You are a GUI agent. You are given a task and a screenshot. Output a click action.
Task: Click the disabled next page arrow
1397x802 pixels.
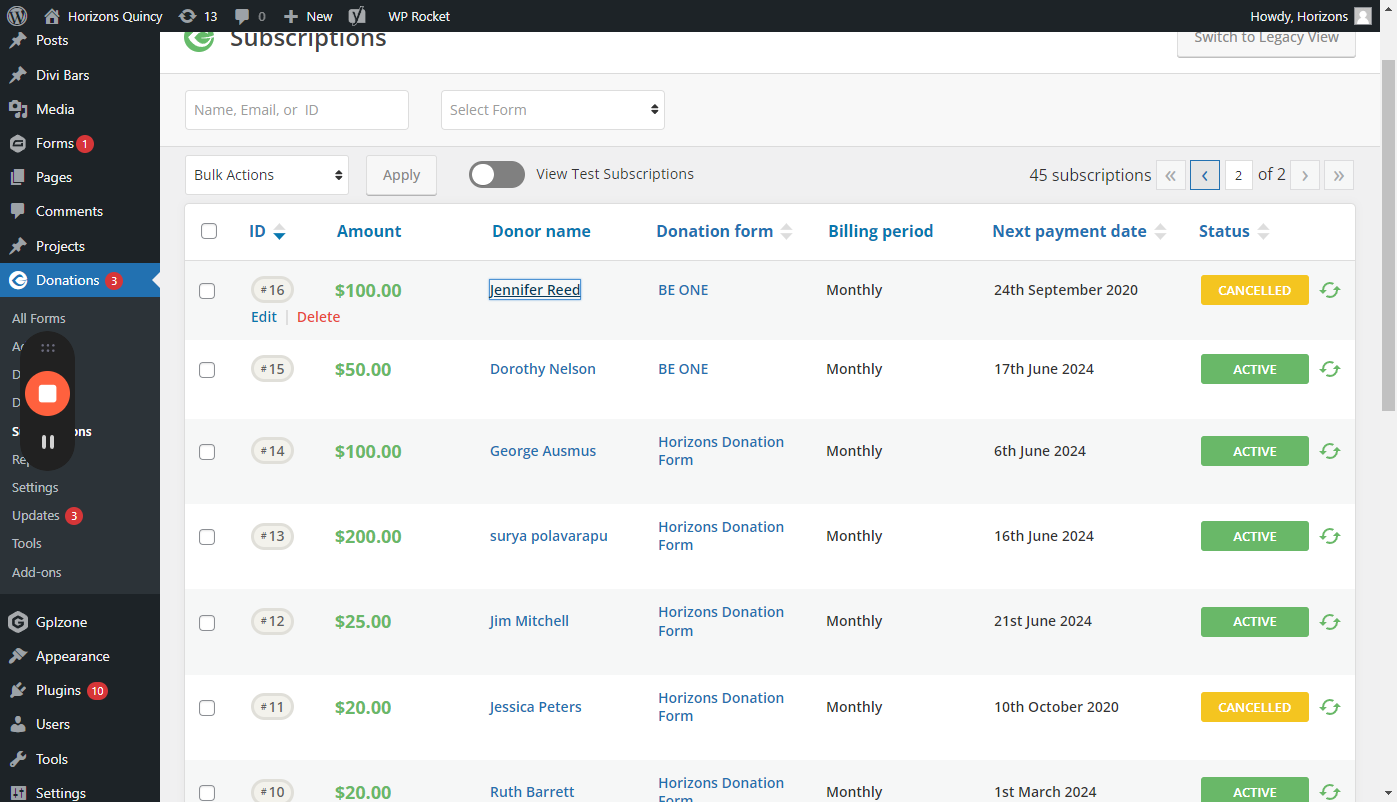1305,175
